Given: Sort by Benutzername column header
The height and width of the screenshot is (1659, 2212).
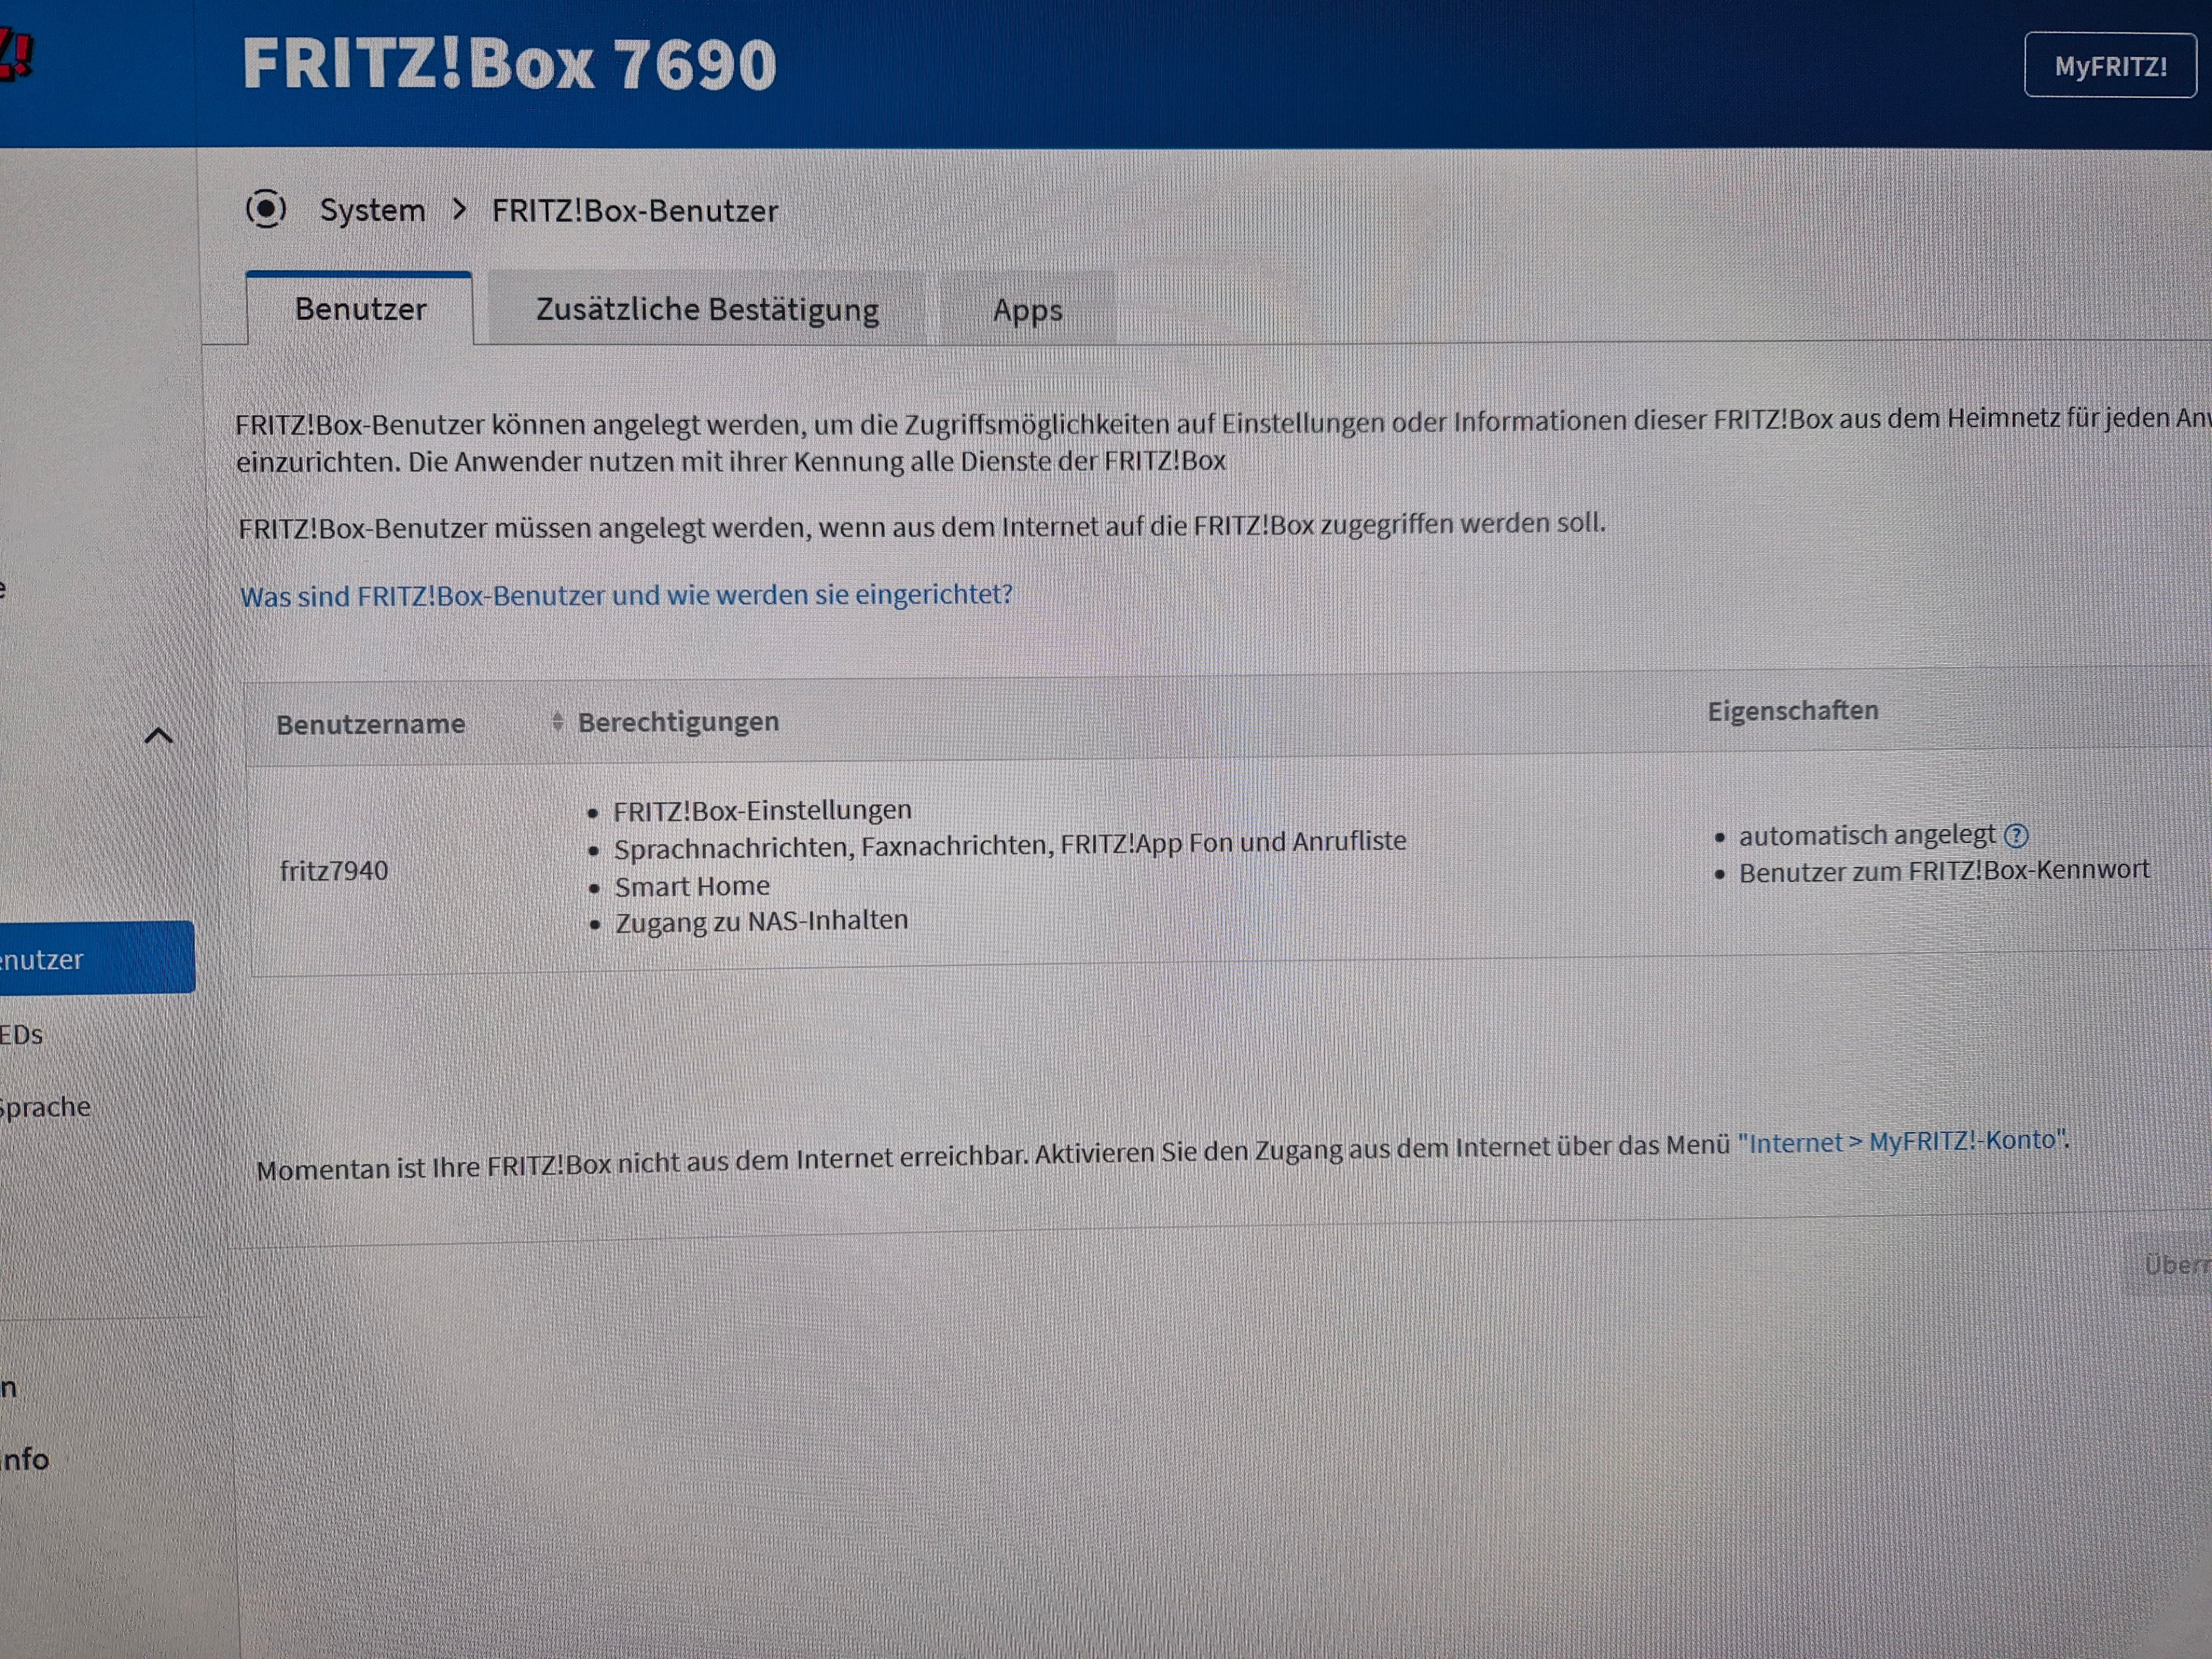Looking at the screenshot, I should [x=370, y=724].
